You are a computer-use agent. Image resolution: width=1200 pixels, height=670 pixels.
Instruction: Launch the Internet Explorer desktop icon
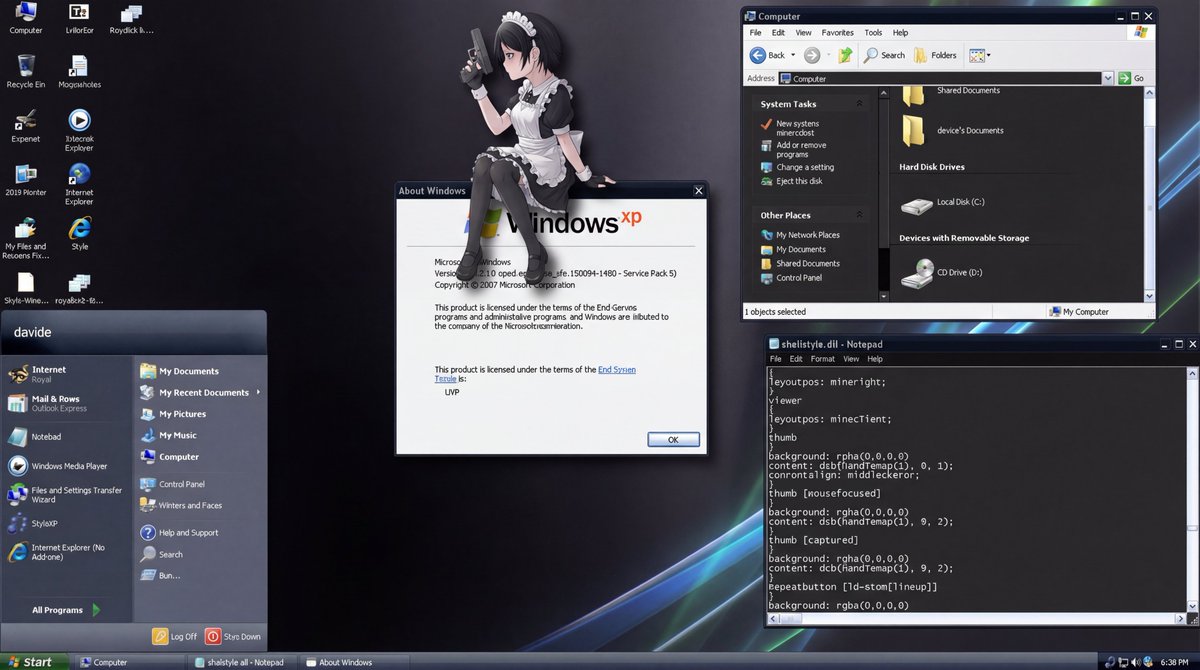click(79, 182)
